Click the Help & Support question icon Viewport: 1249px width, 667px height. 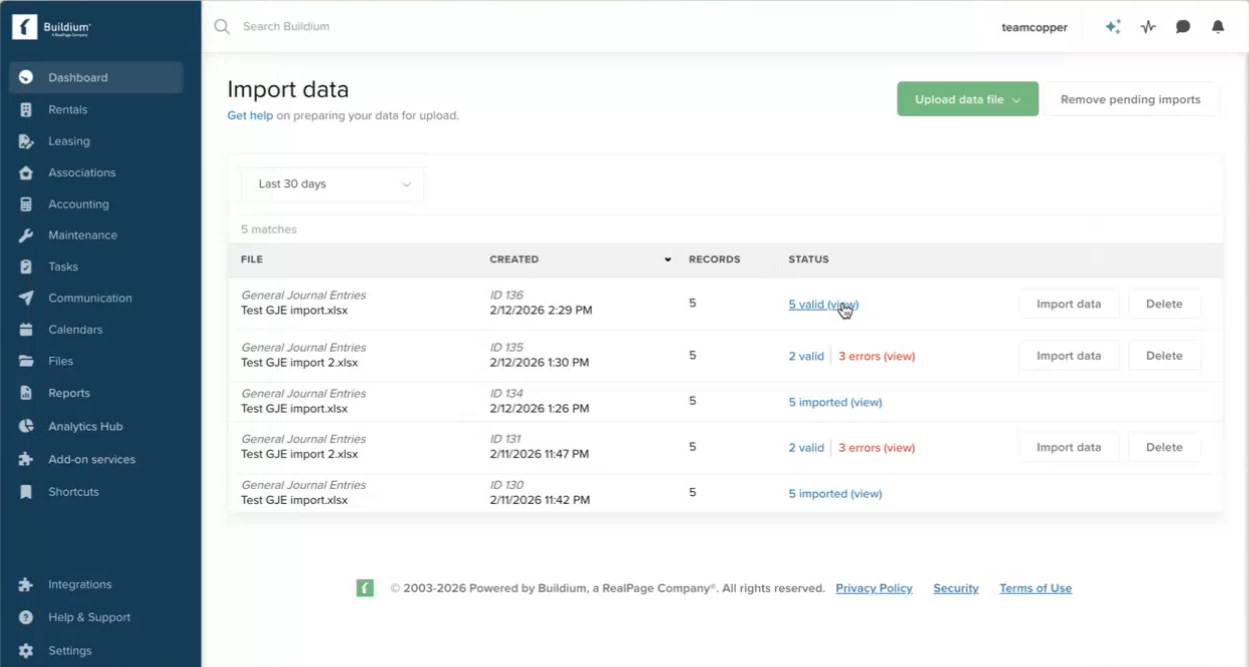click(x=26, y=617)
